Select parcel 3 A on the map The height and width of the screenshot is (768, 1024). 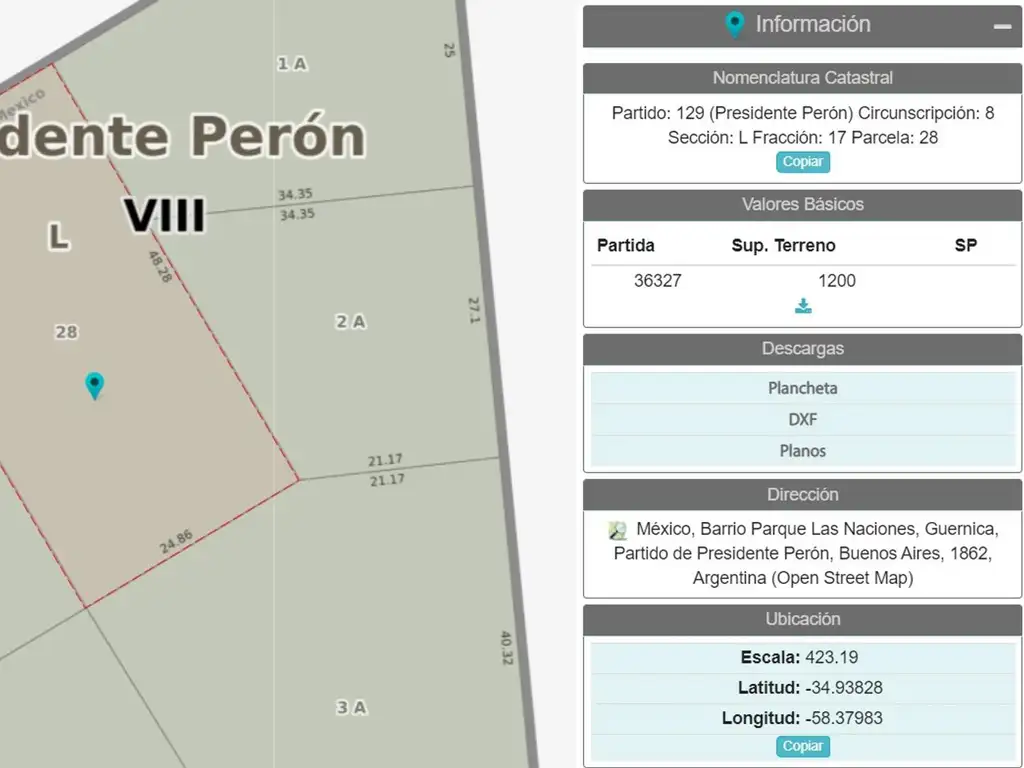350,707
